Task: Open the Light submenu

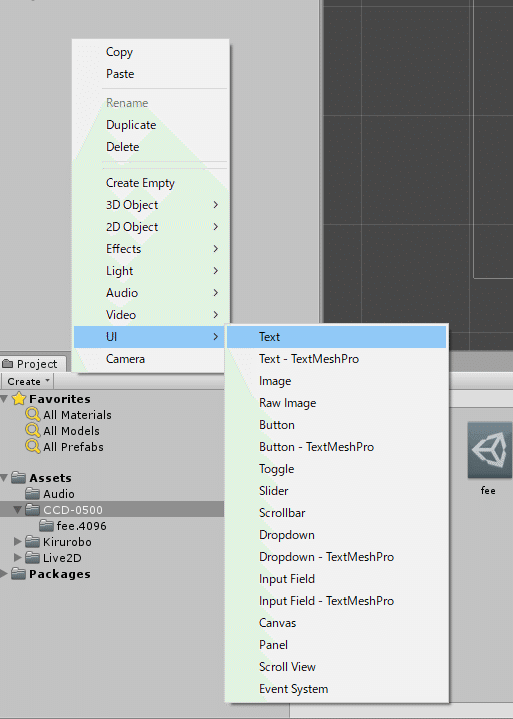Action: click(151, 271)
